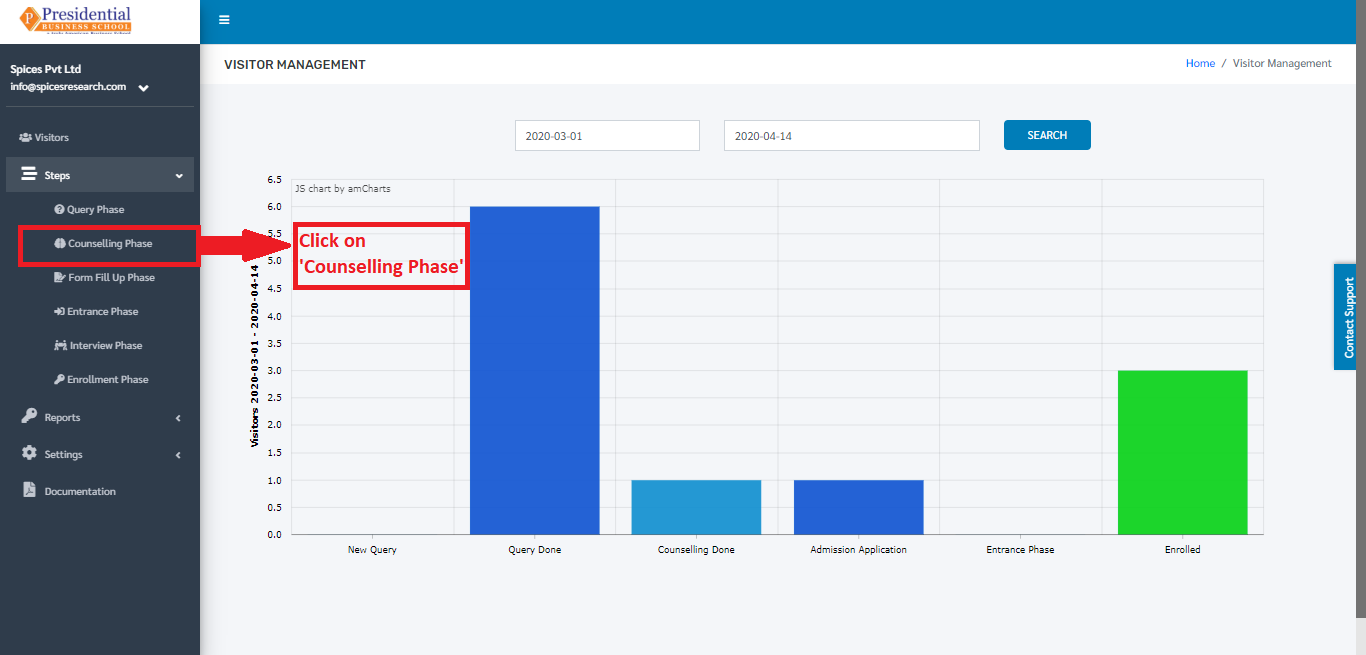This screenshot has width=1366, height=655.
Task: Click the Reports key icon
Action: pyautogui.click(x=29, y=417)
